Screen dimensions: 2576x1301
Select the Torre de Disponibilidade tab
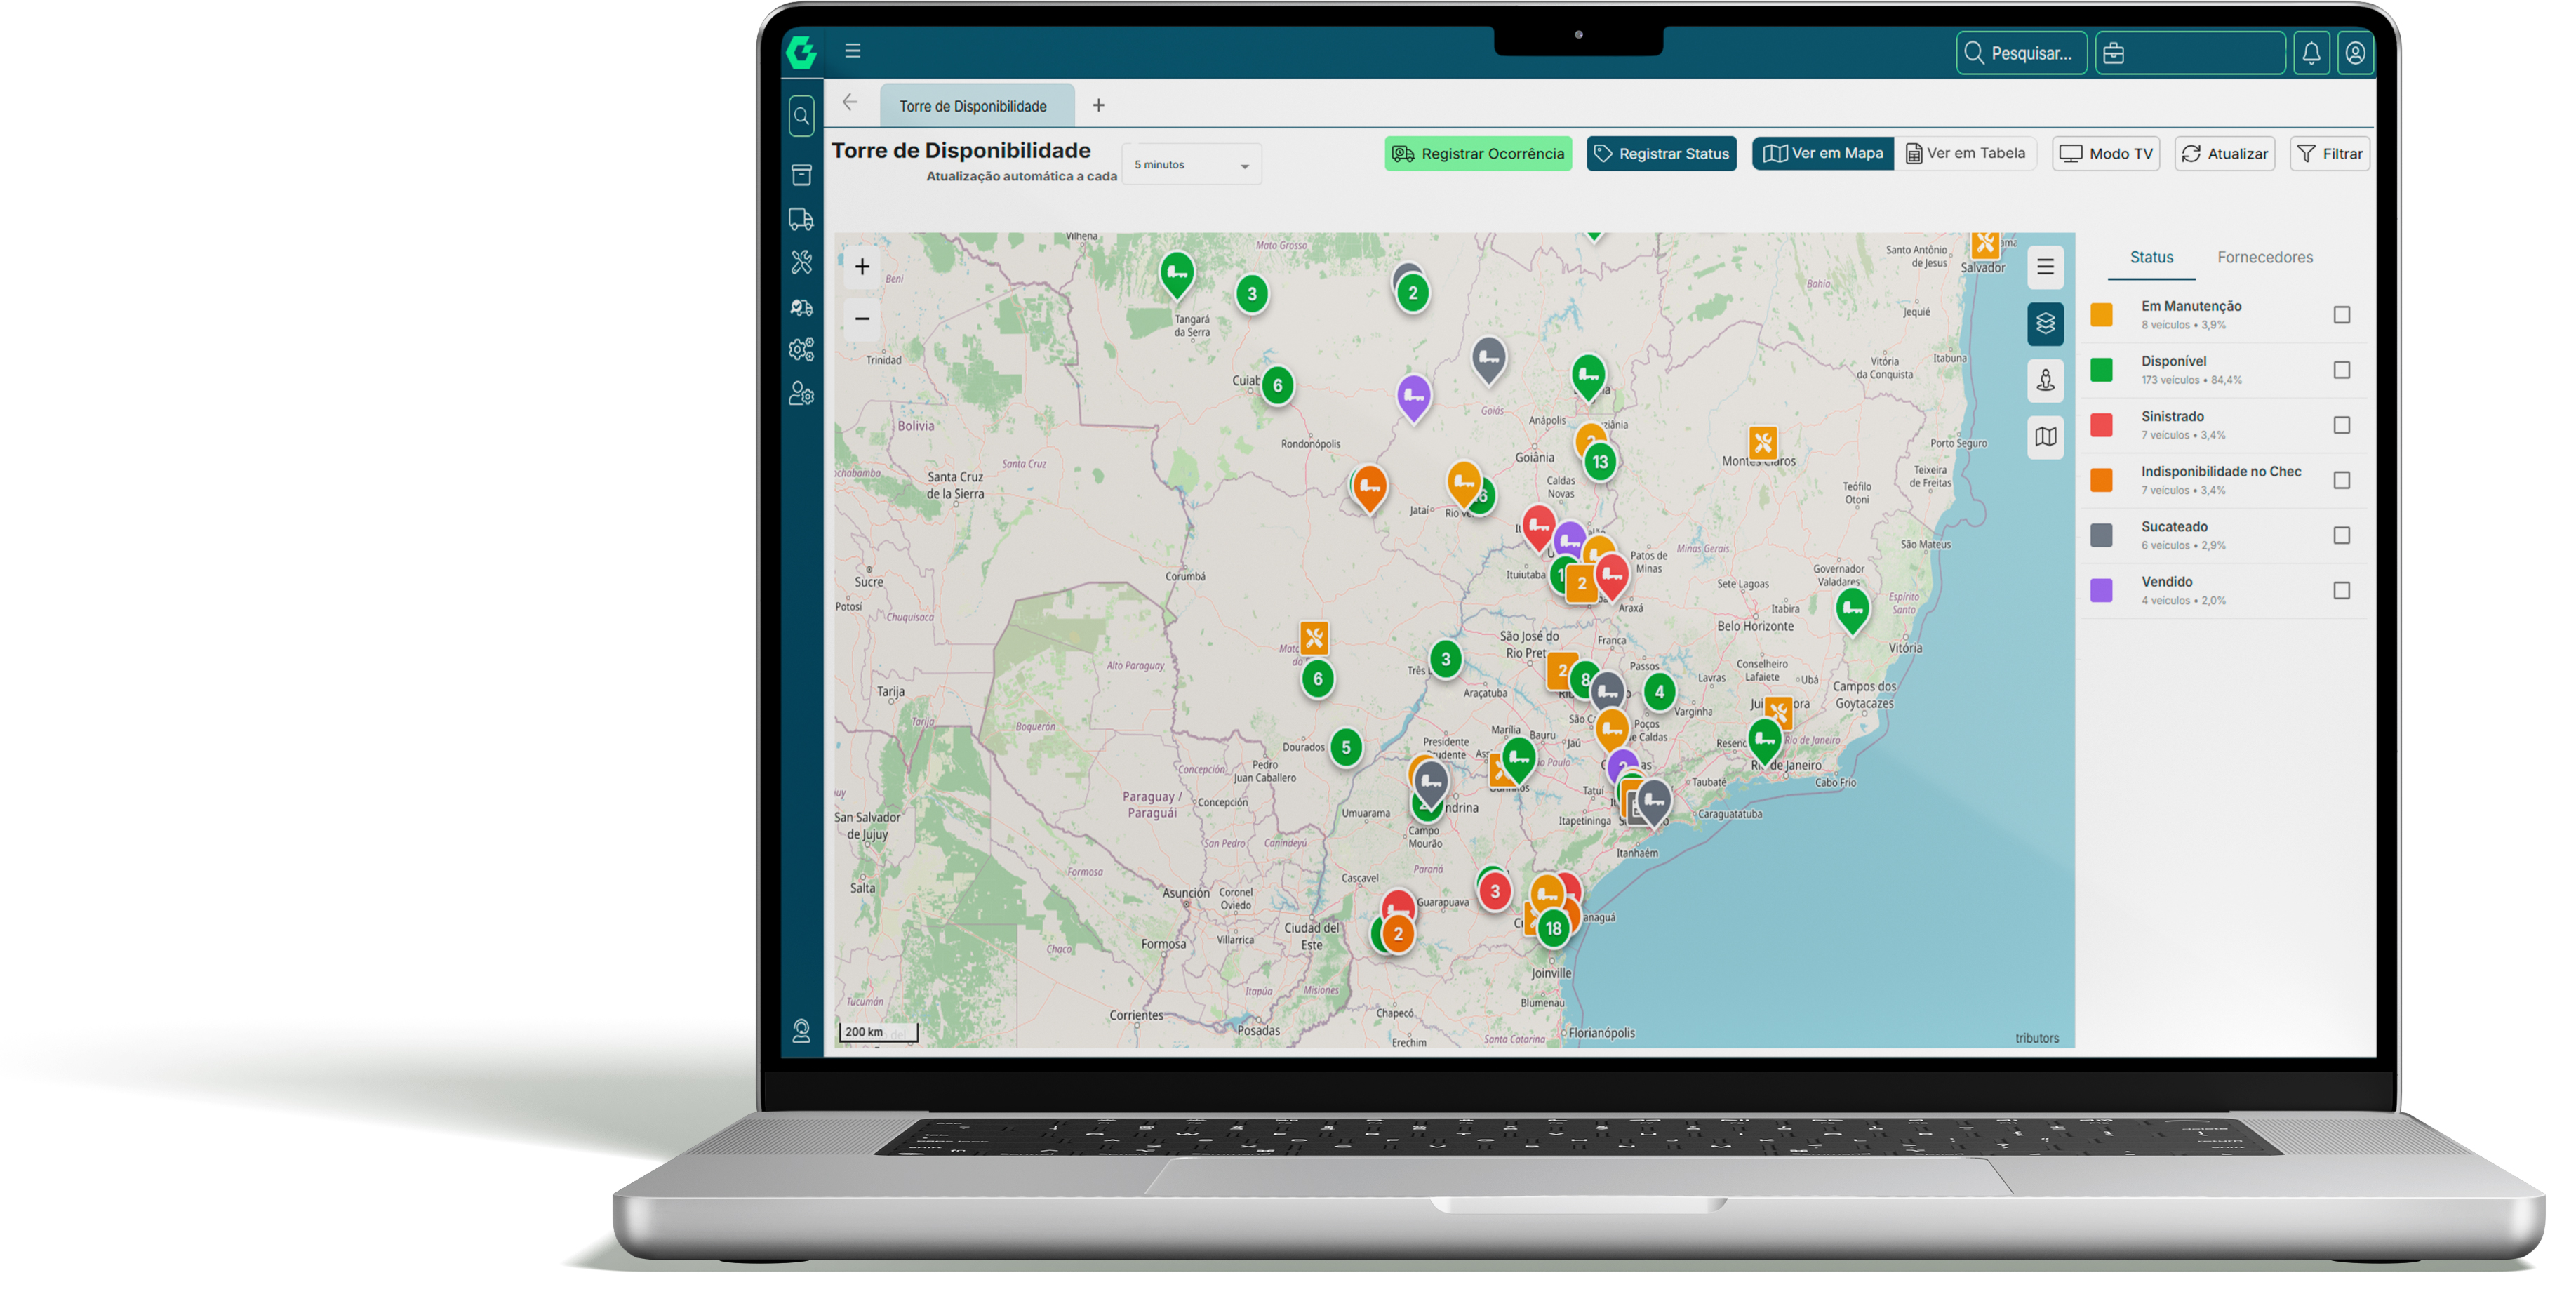click(972, 106)
